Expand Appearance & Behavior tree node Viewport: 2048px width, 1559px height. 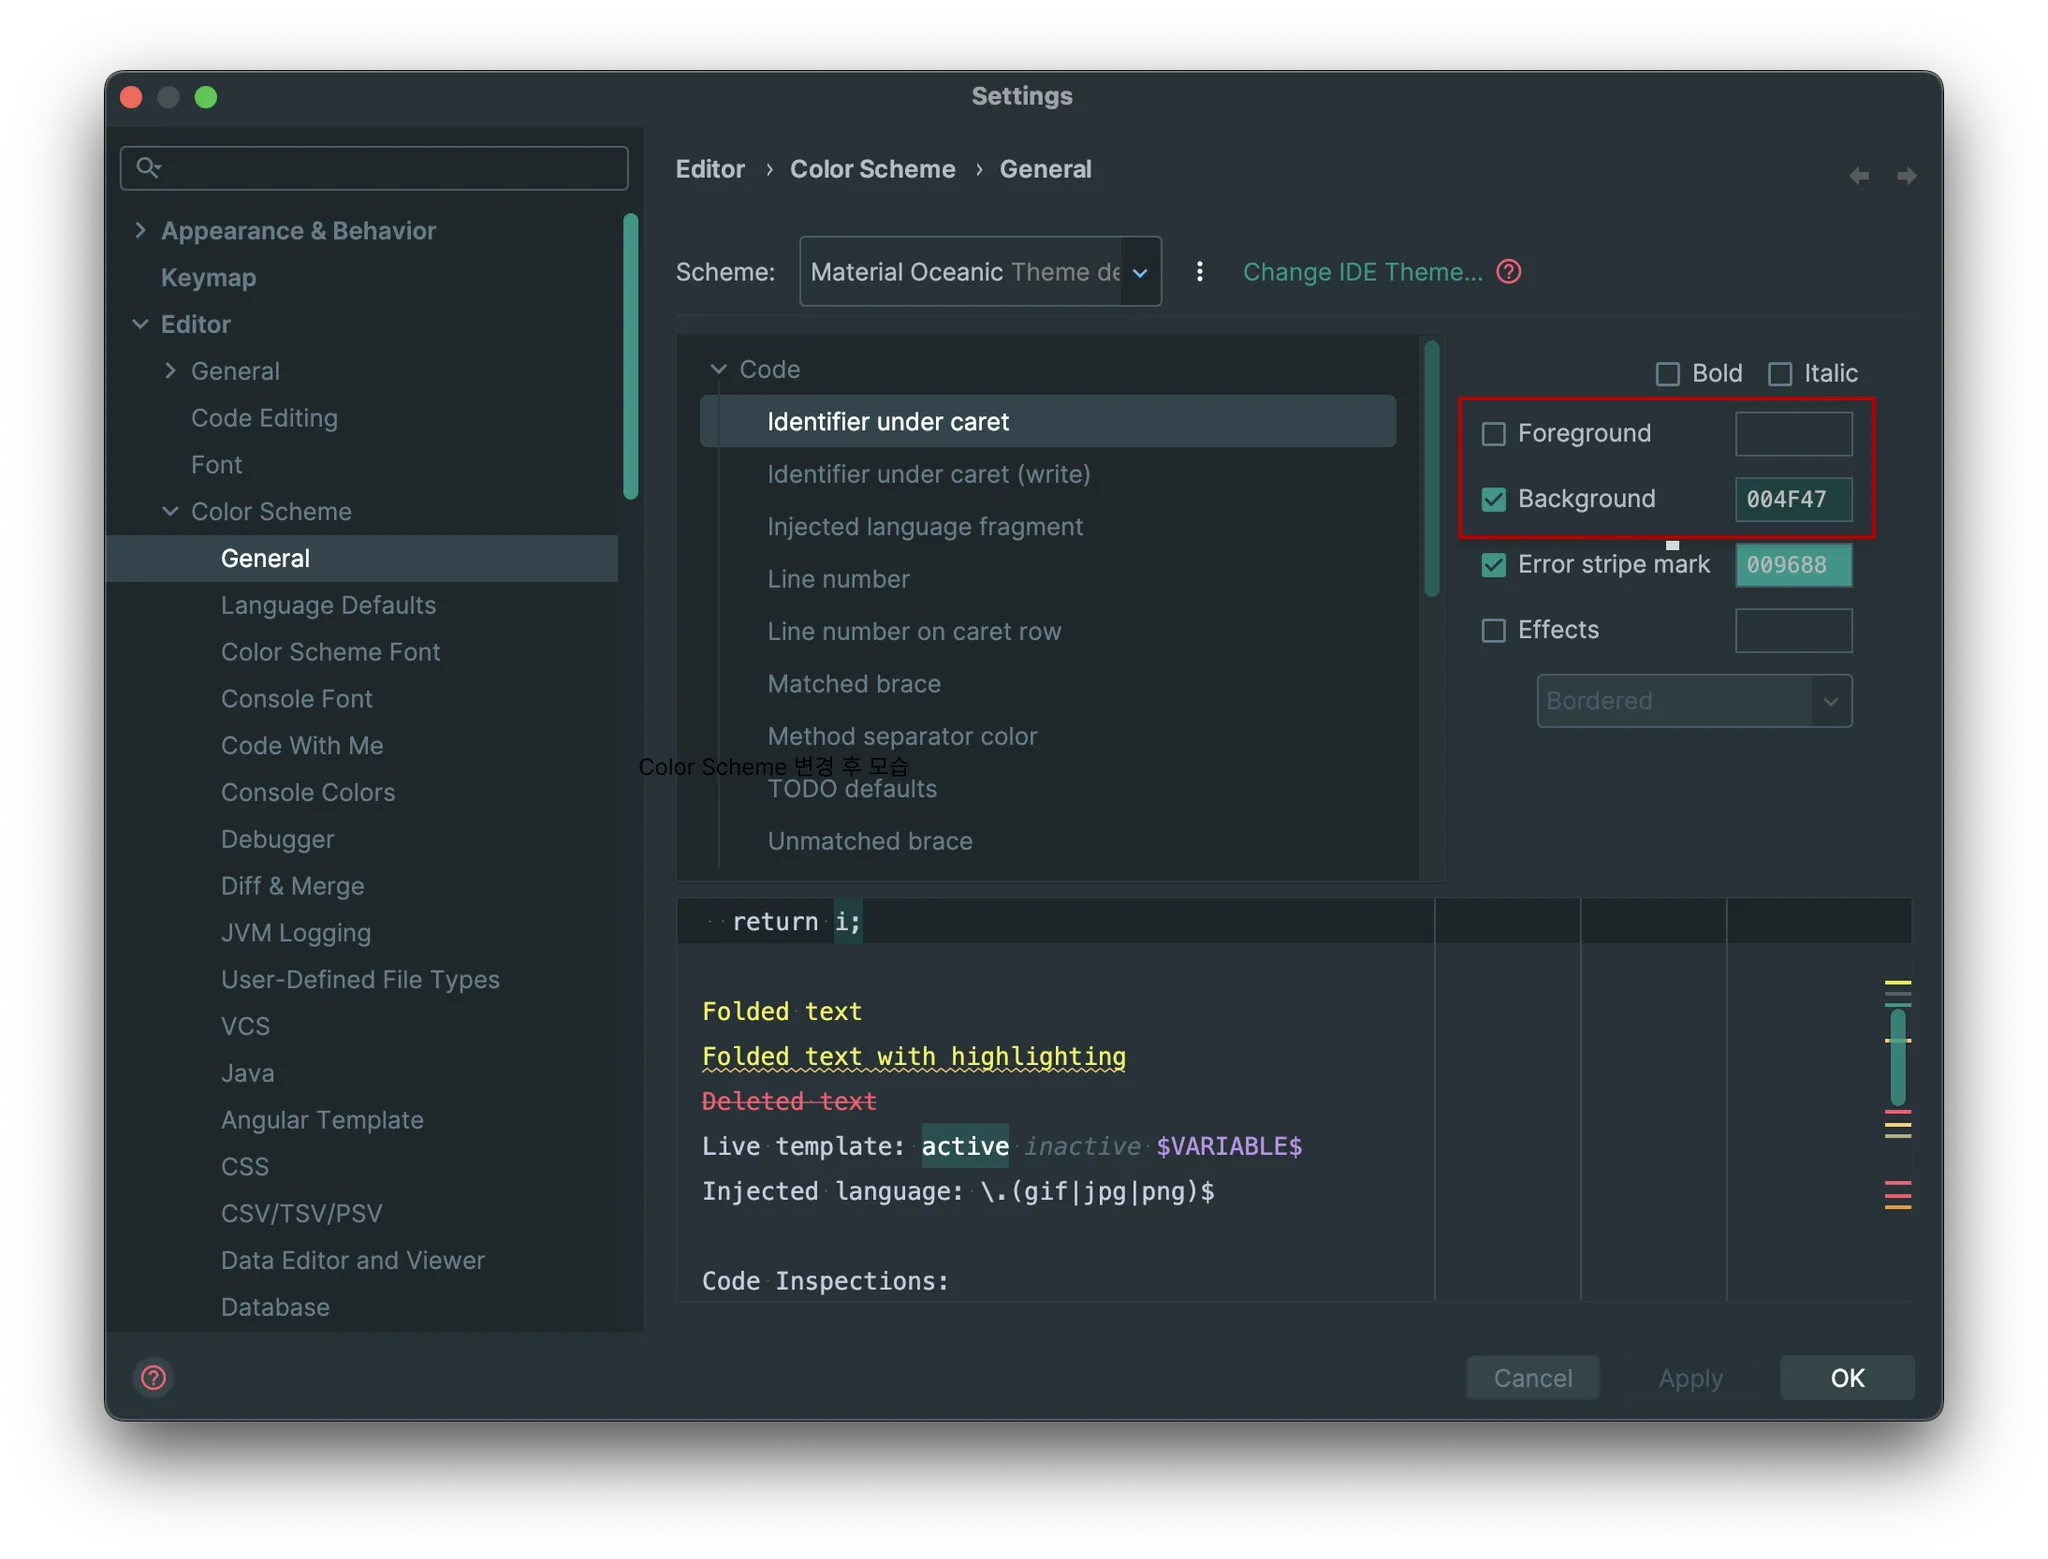point(140,231)
